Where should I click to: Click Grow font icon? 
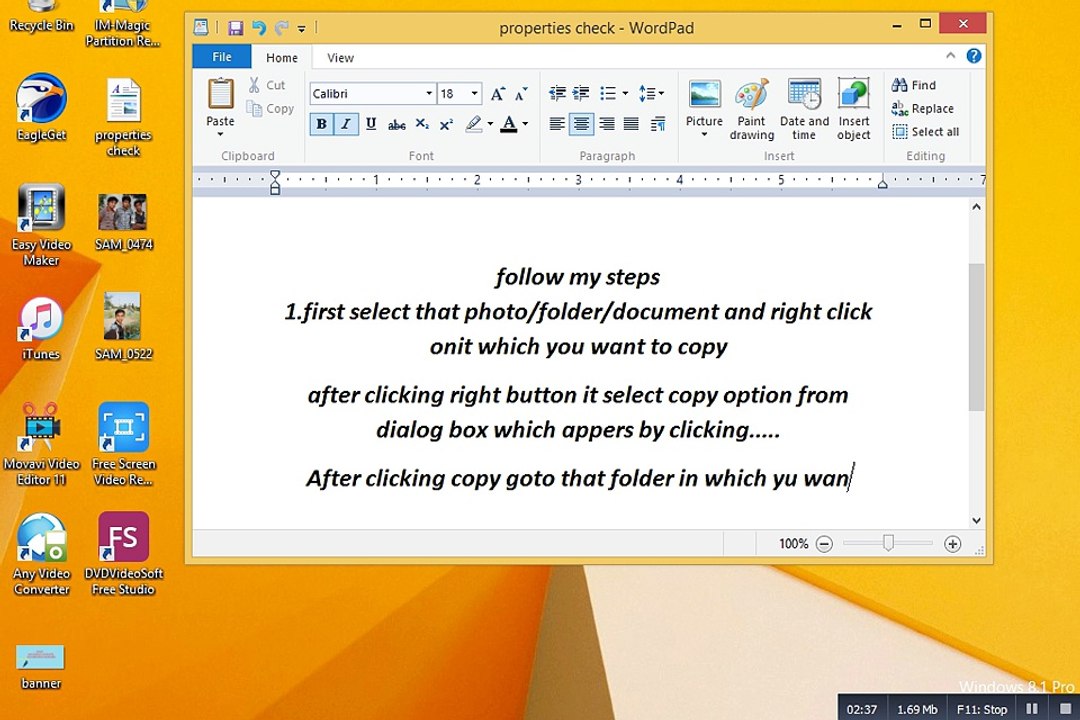pyautogui.click(x=497, y=94)
